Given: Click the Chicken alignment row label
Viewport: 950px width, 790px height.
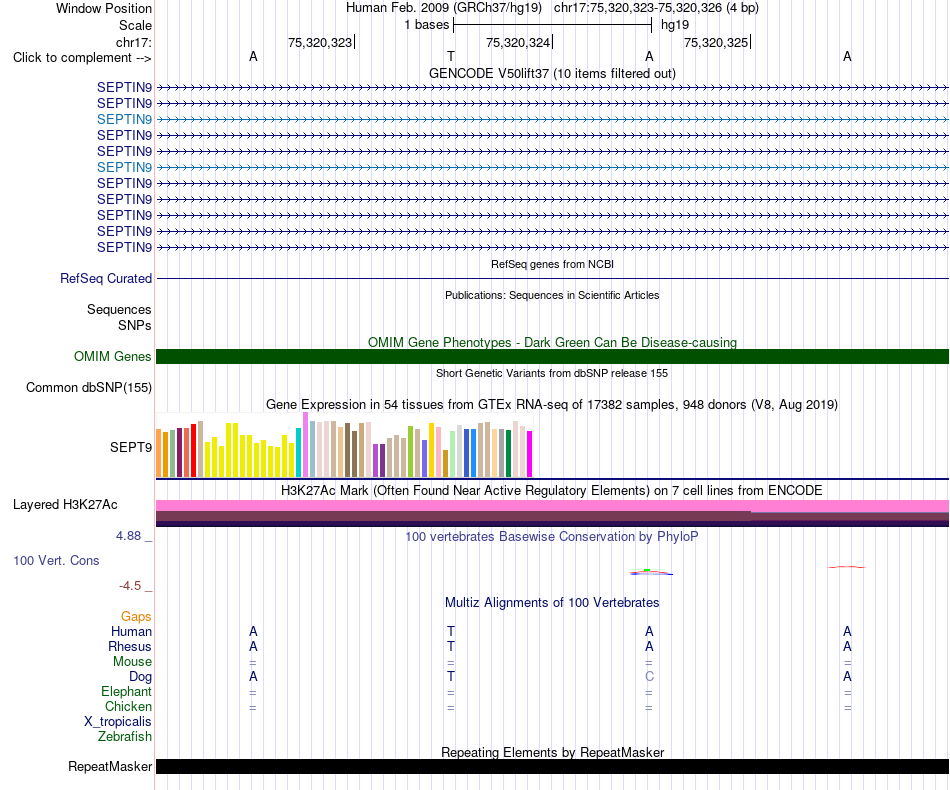Looking at the screenshot, I should (128, 706).
